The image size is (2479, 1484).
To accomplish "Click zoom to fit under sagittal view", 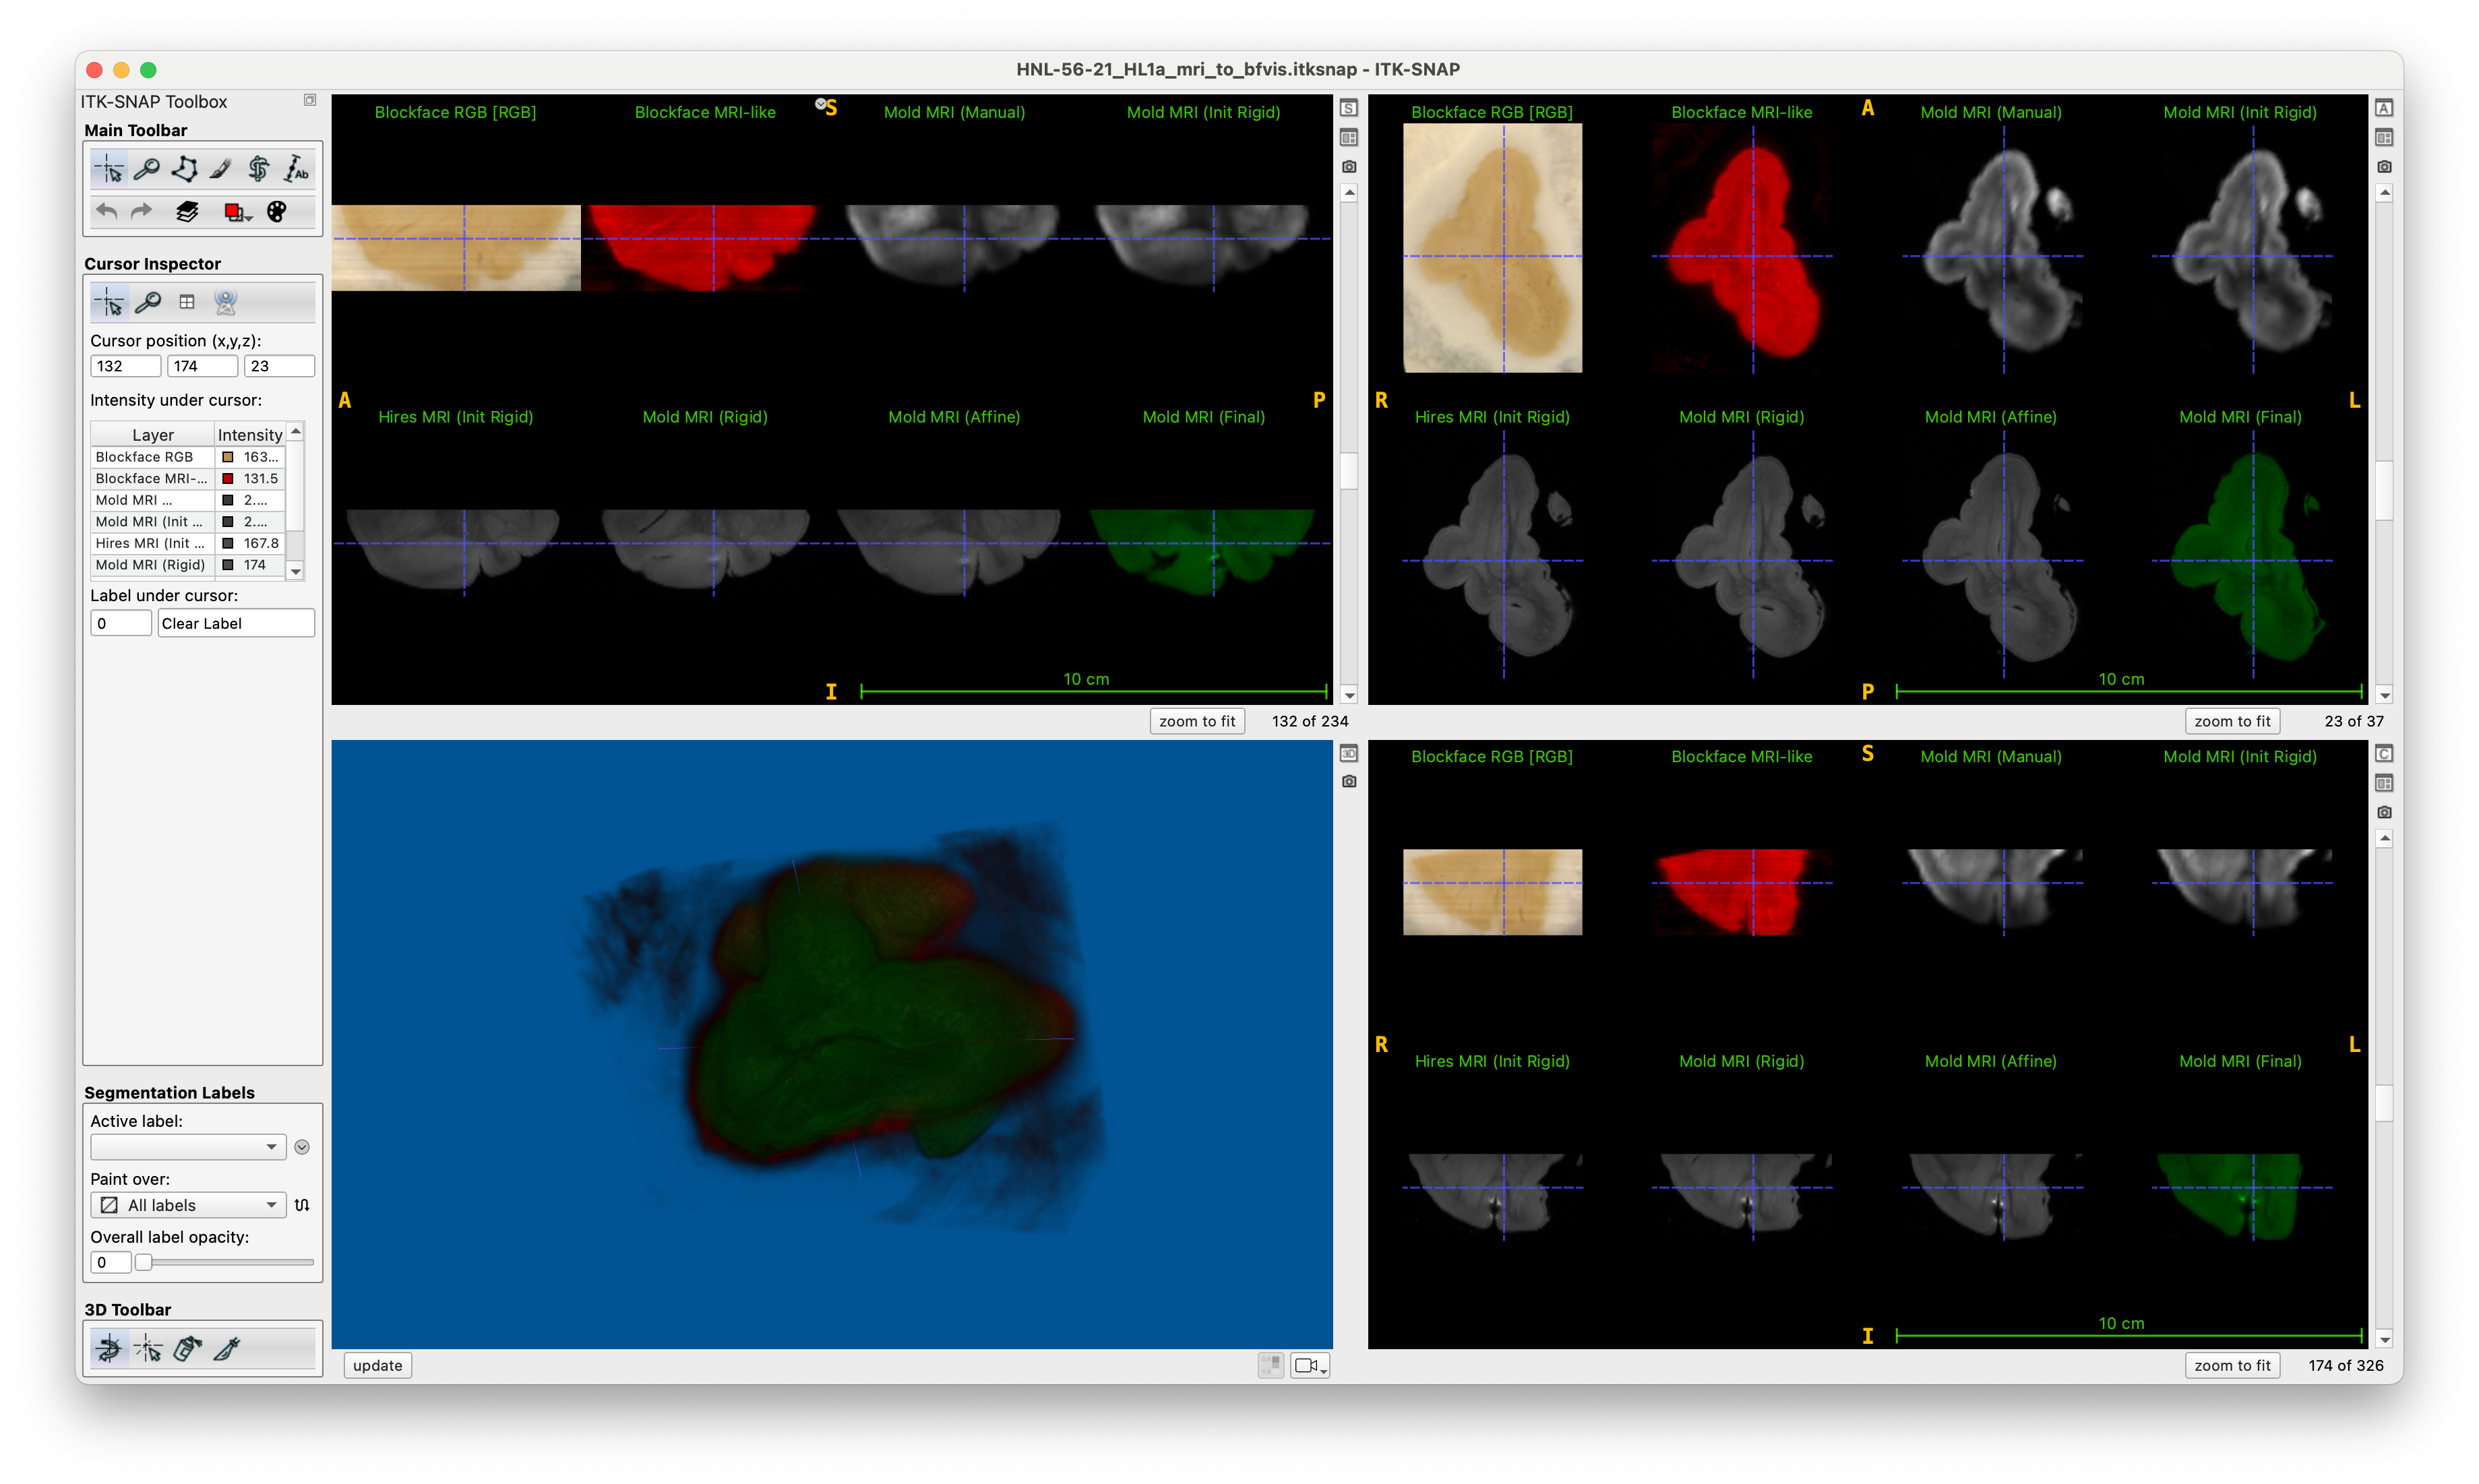I will 1197,722.
